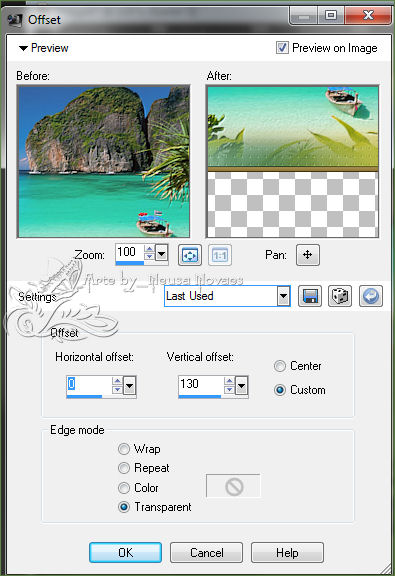Click the Vertical offset field showing 130
Image resolution: width=395 pixels, height=576 pixels.
[201, 385]
